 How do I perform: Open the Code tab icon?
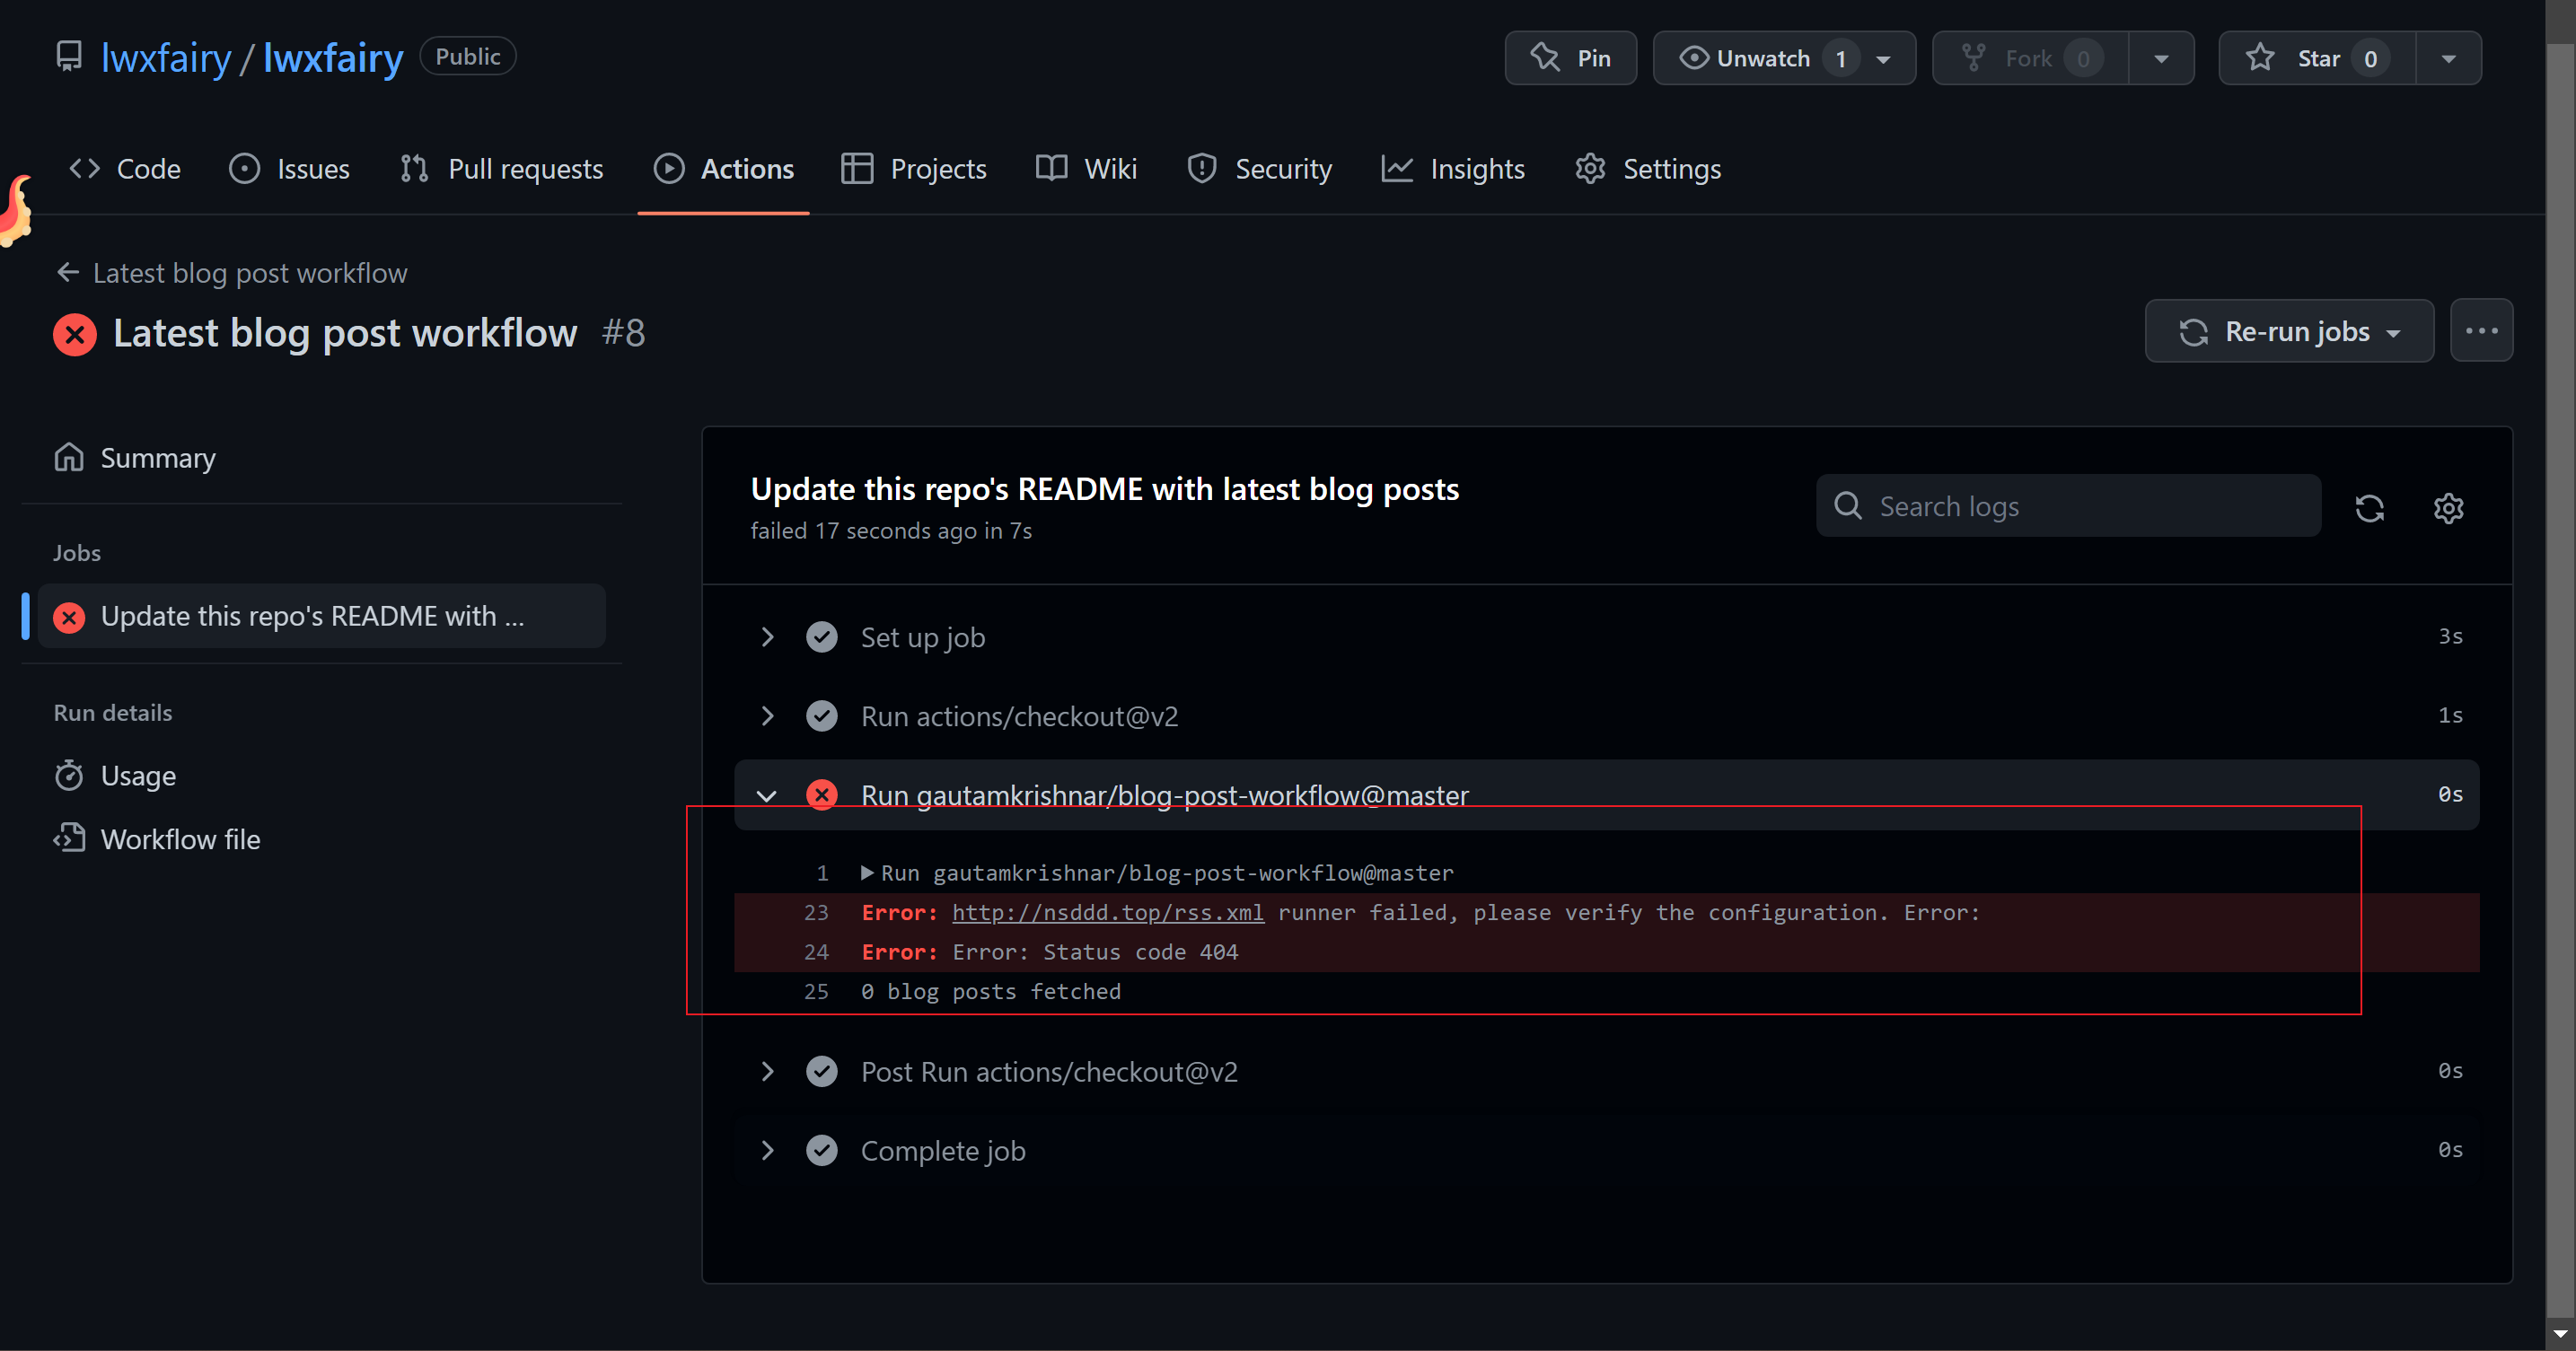tap(84, 168)
